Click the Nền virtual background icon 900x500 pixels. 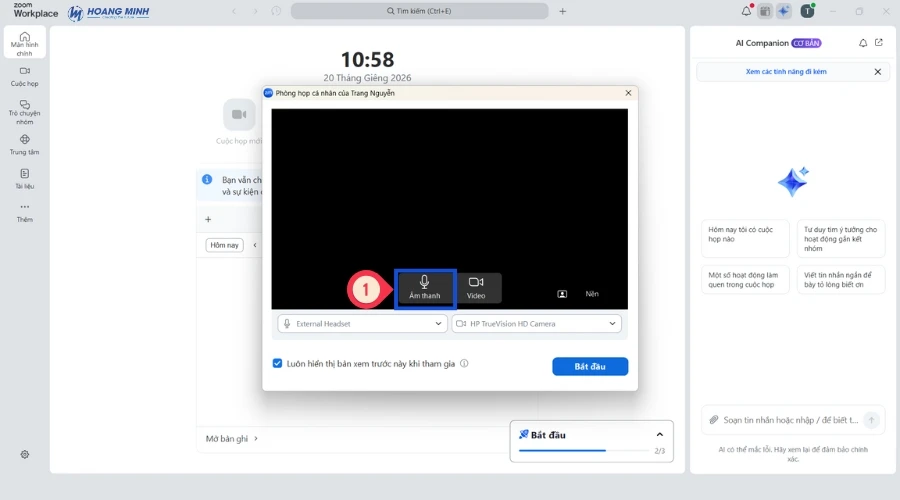tap(563, 294)
